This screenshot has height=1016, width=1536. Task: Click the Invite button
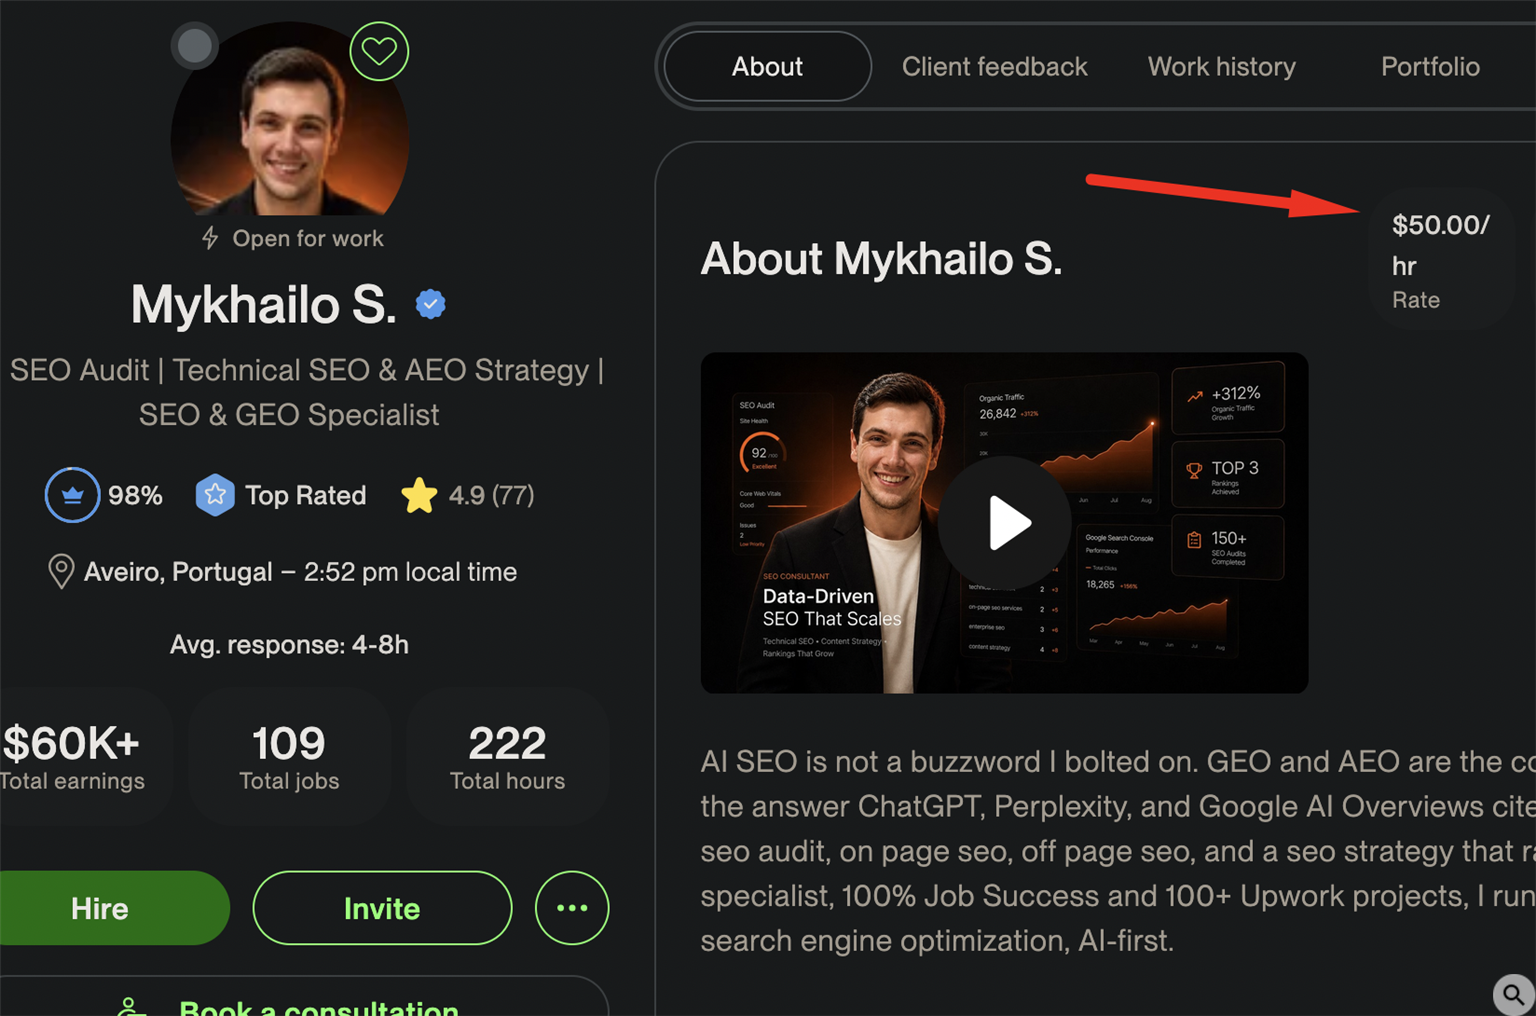pos(382,908)
